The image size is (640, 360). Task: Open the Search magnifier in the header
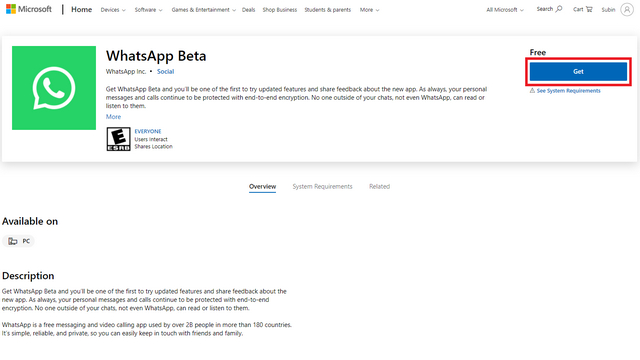(549, 9)
